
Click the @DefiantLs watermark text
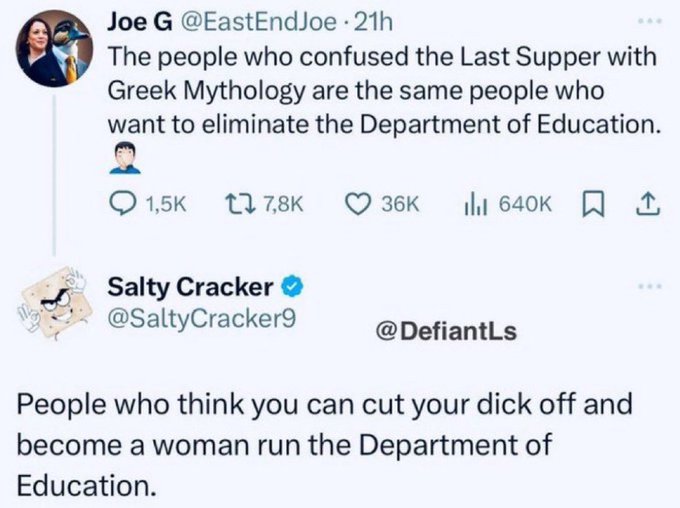coord(446,332)
